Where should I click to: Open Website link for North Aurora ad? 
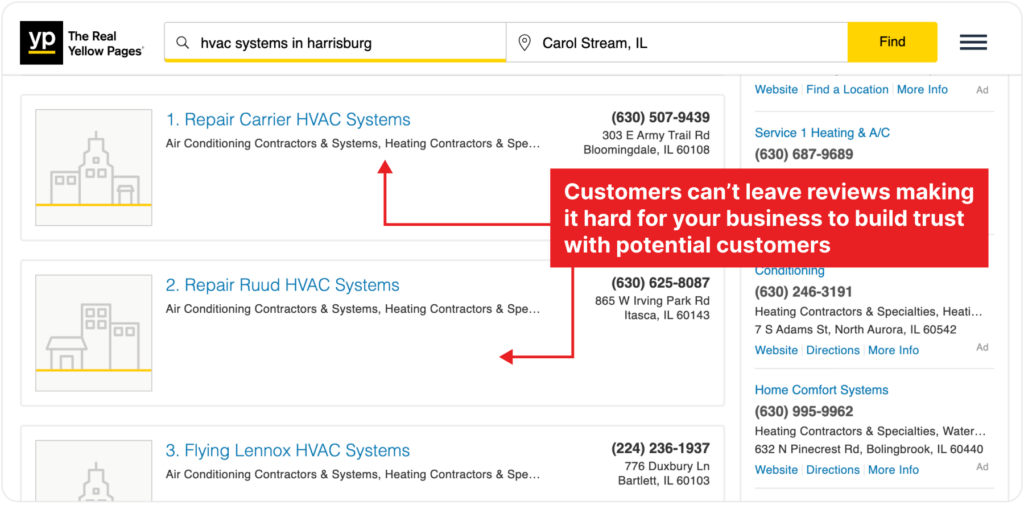pyautogui.click(x=776, y=350)
